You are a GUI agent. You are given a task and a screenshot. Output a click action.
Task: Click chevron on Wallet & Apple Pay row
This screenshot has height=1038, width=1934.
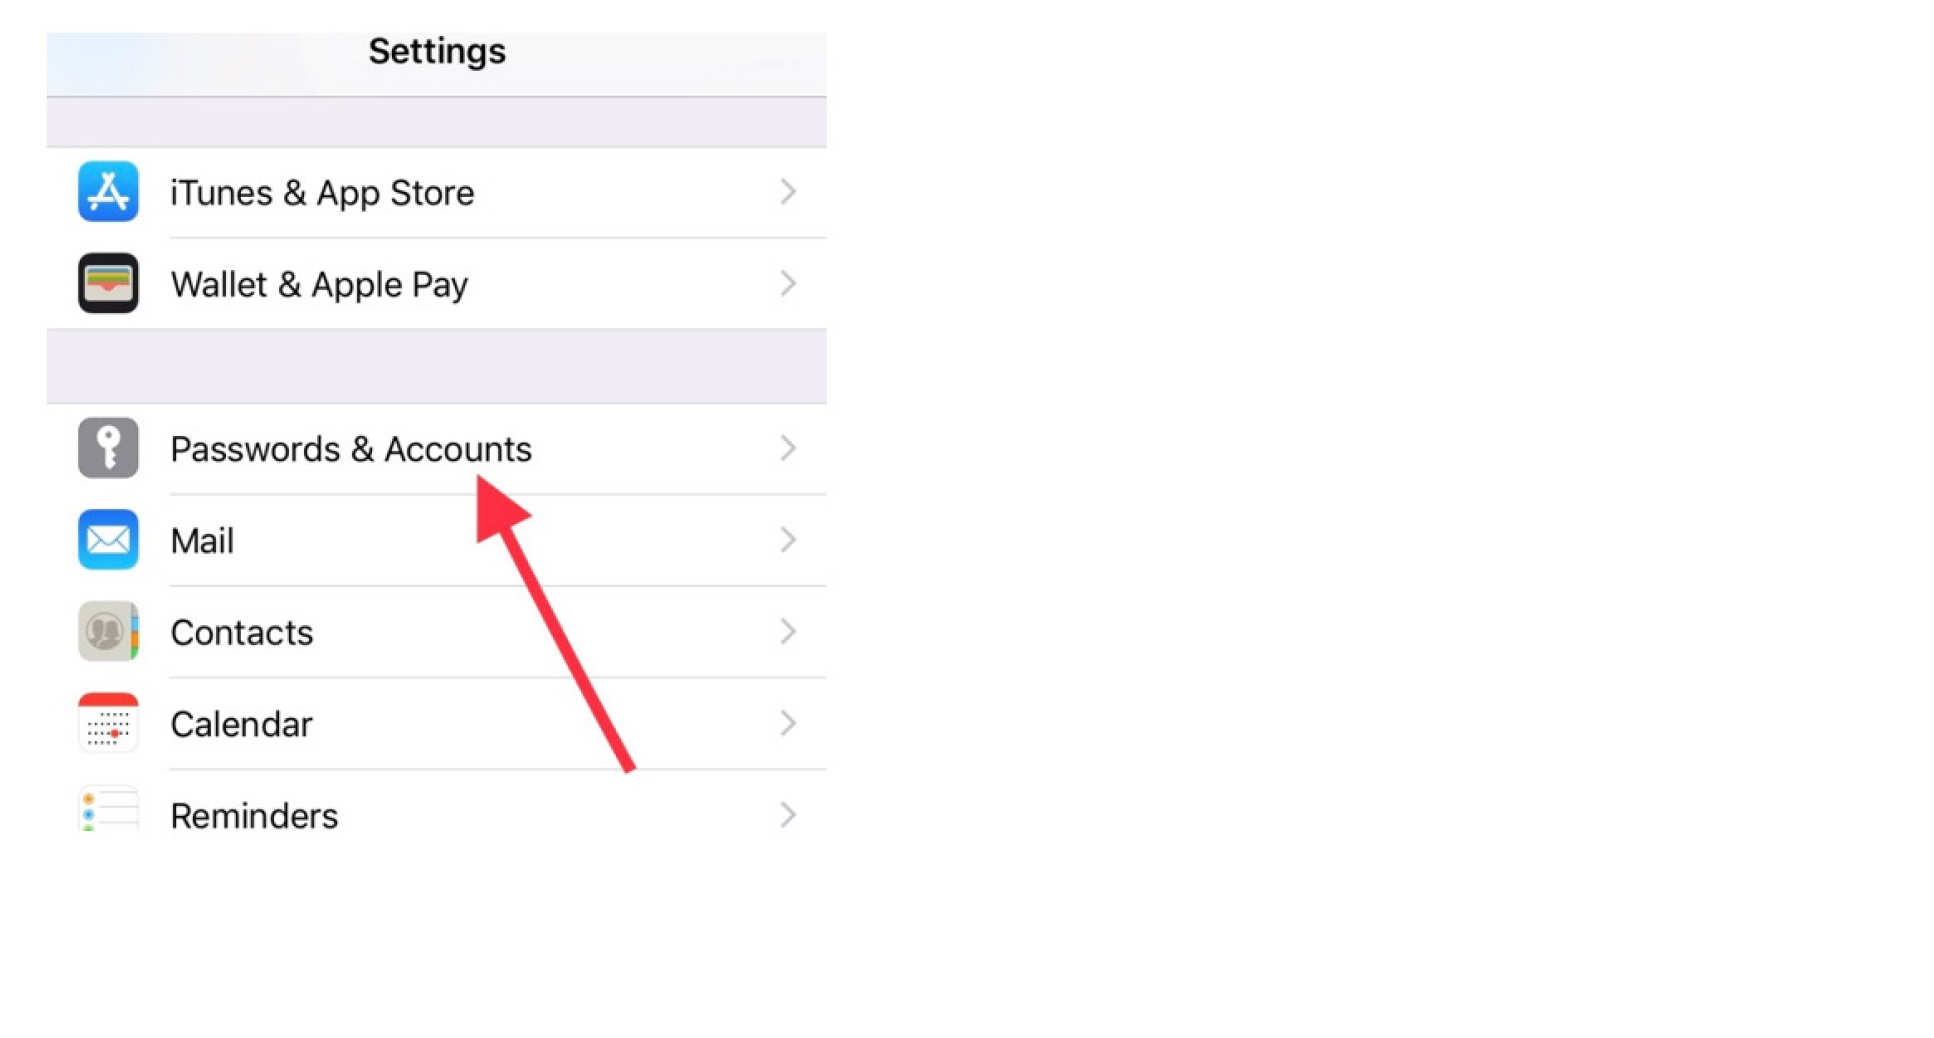(788, 284)
